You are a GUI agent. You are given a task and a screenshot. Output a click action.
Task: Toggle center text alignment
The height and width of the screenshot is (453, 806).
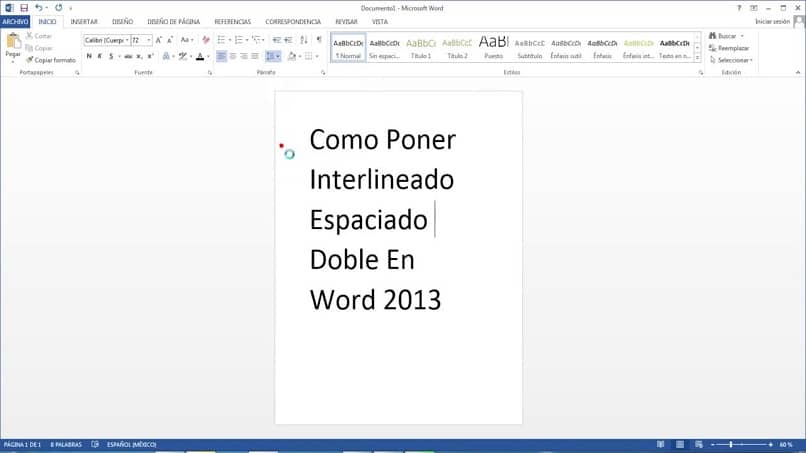click(x=233, y=56)
